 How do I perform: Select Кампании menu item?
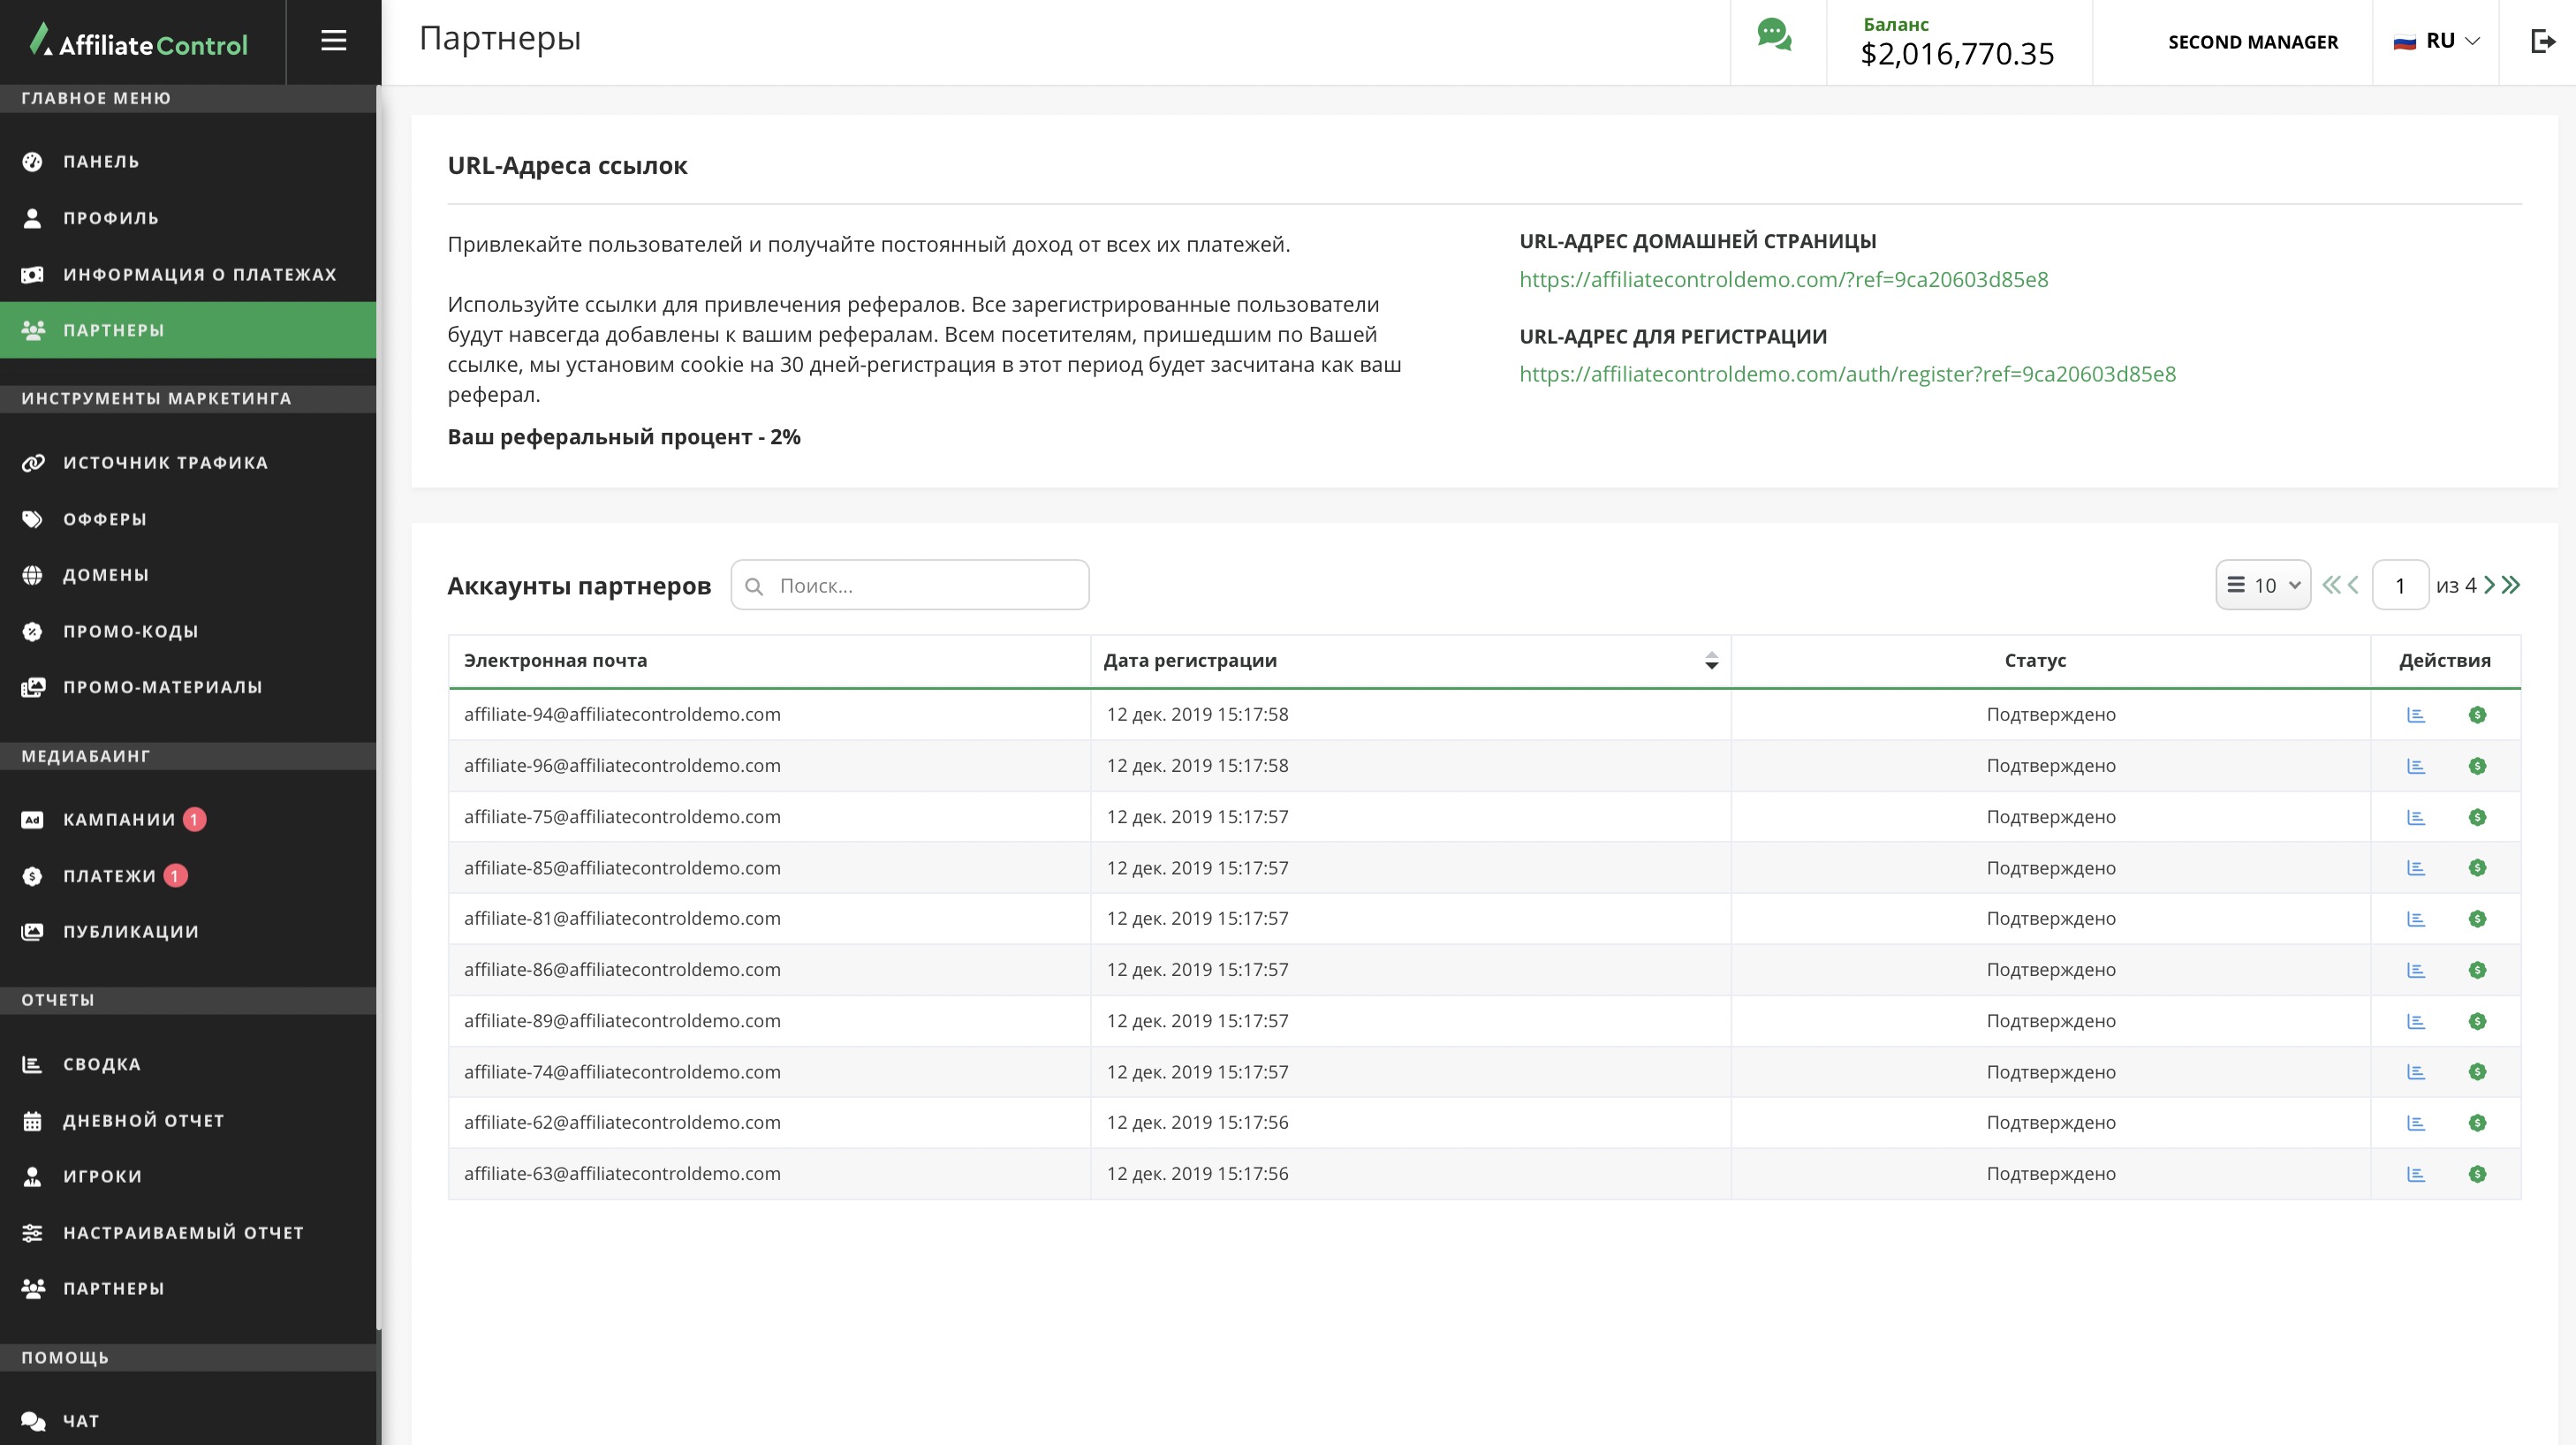point(119,819)
